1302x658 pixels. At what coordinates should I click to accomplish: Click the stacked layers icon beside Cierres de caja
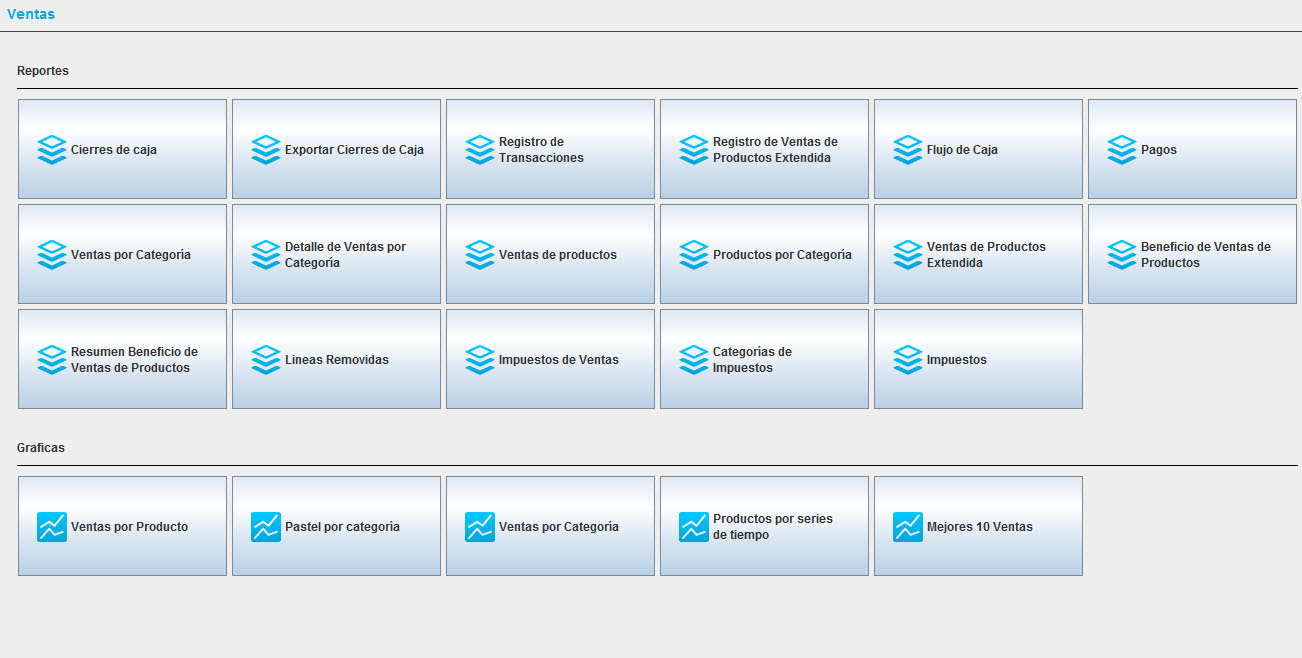tap(51, 150)
